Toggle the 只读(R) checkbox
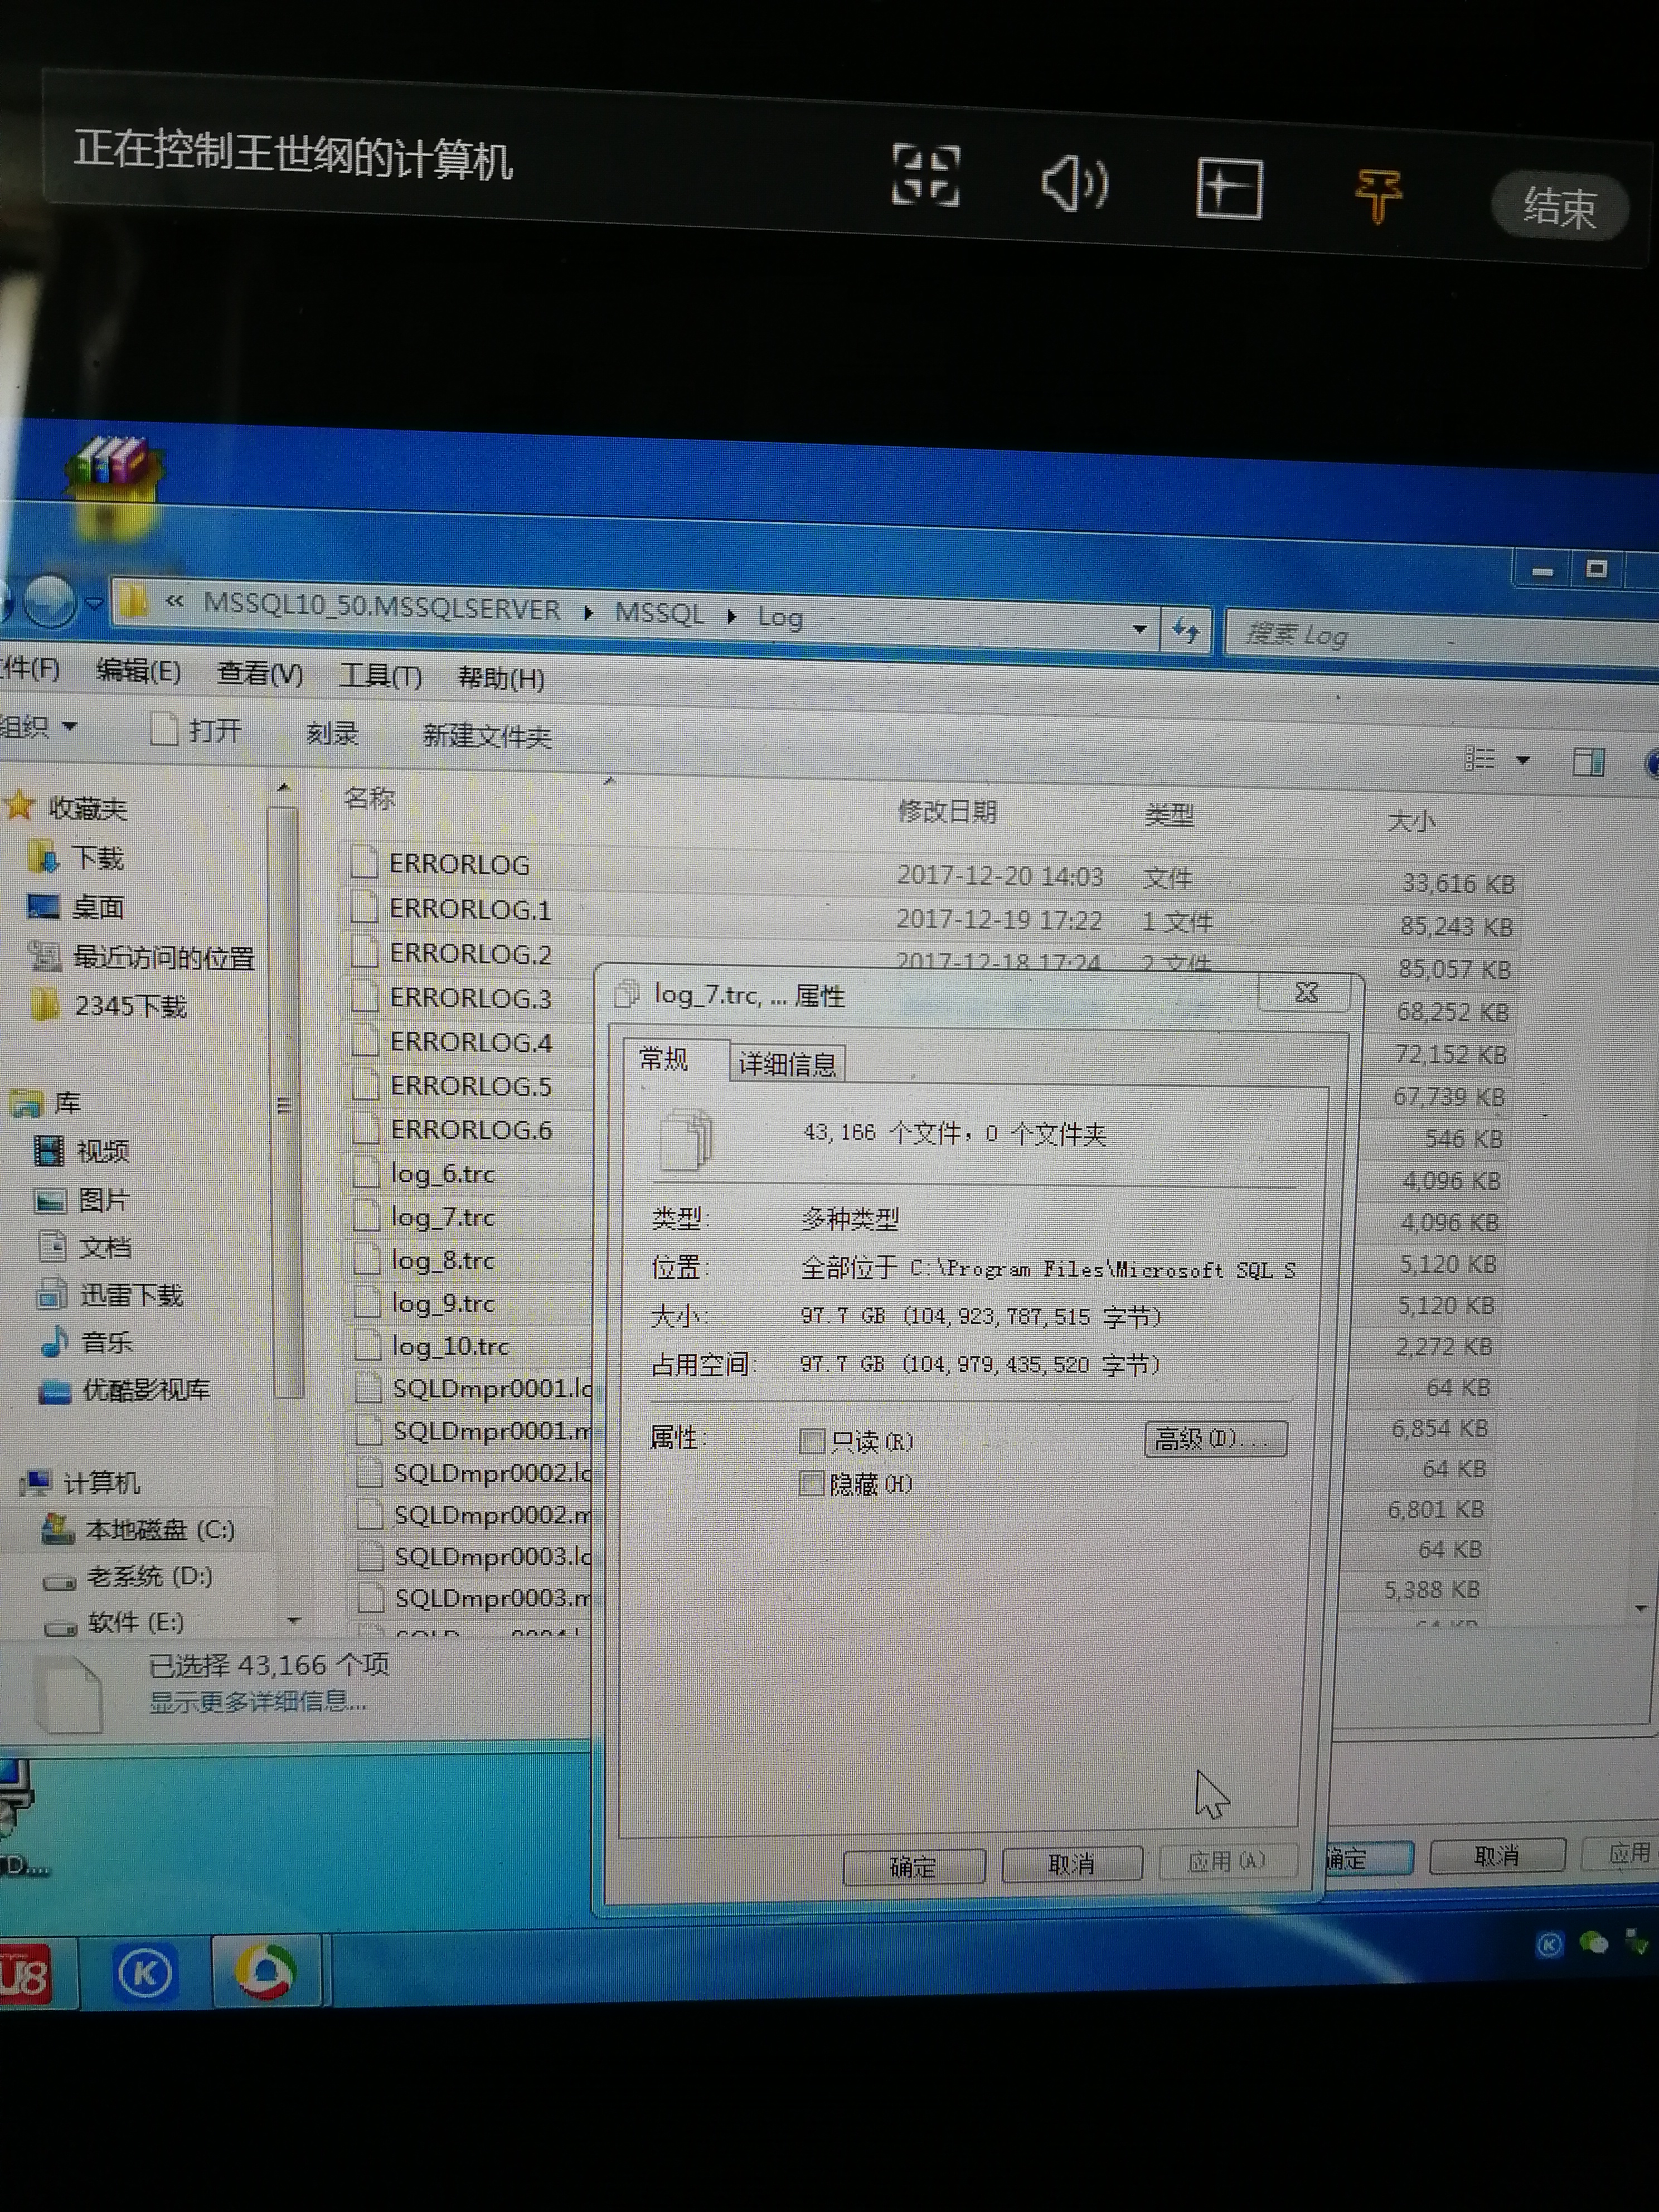1659x2212 pixels. point(811,1441)
